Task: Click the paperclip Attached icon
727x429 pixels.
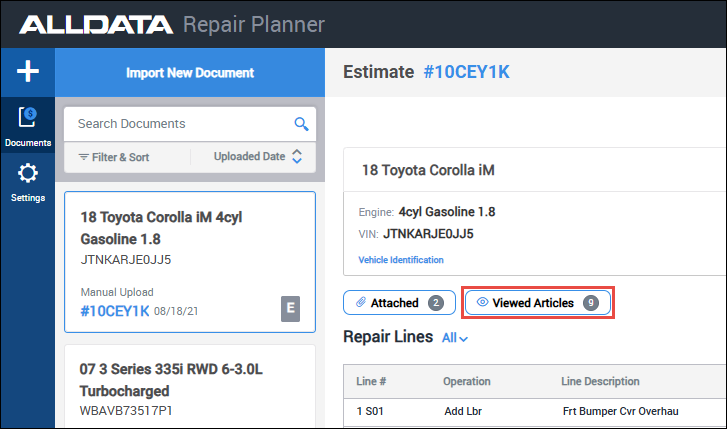Action: pyautogui.click(x=360, y=302)
